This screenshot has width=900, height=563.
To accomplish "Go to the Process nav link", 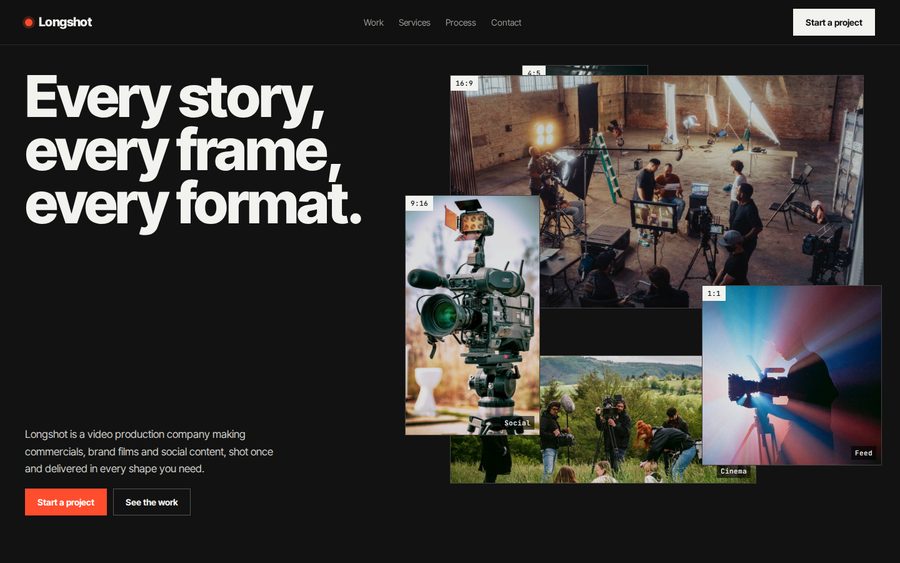I will click(460, 22).
